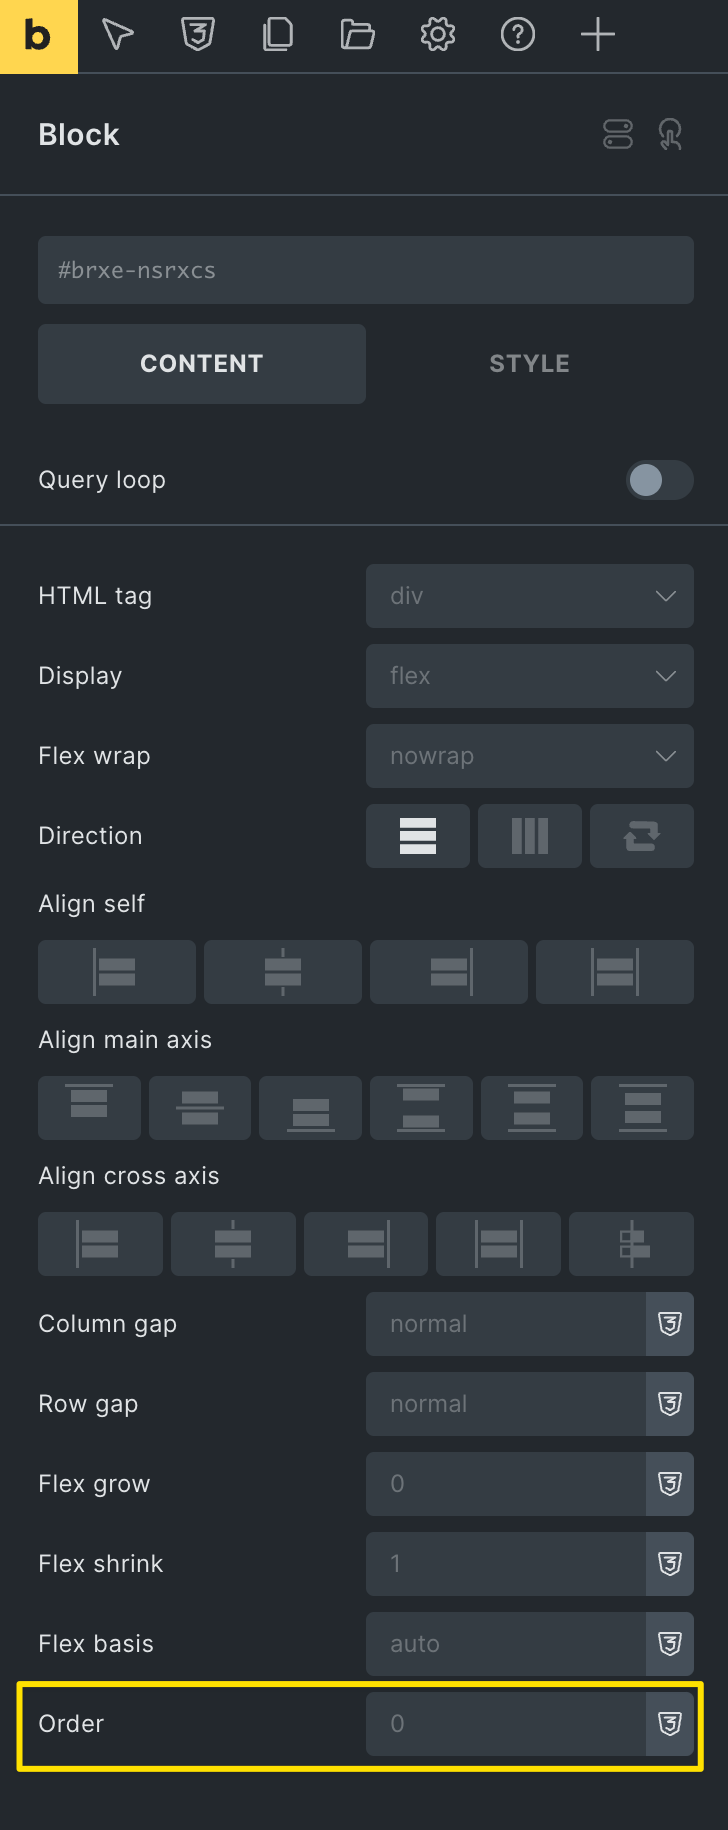Toggle the Query loop switch
Viewport: 728px width, 1830px height.
tap(660, 480)
